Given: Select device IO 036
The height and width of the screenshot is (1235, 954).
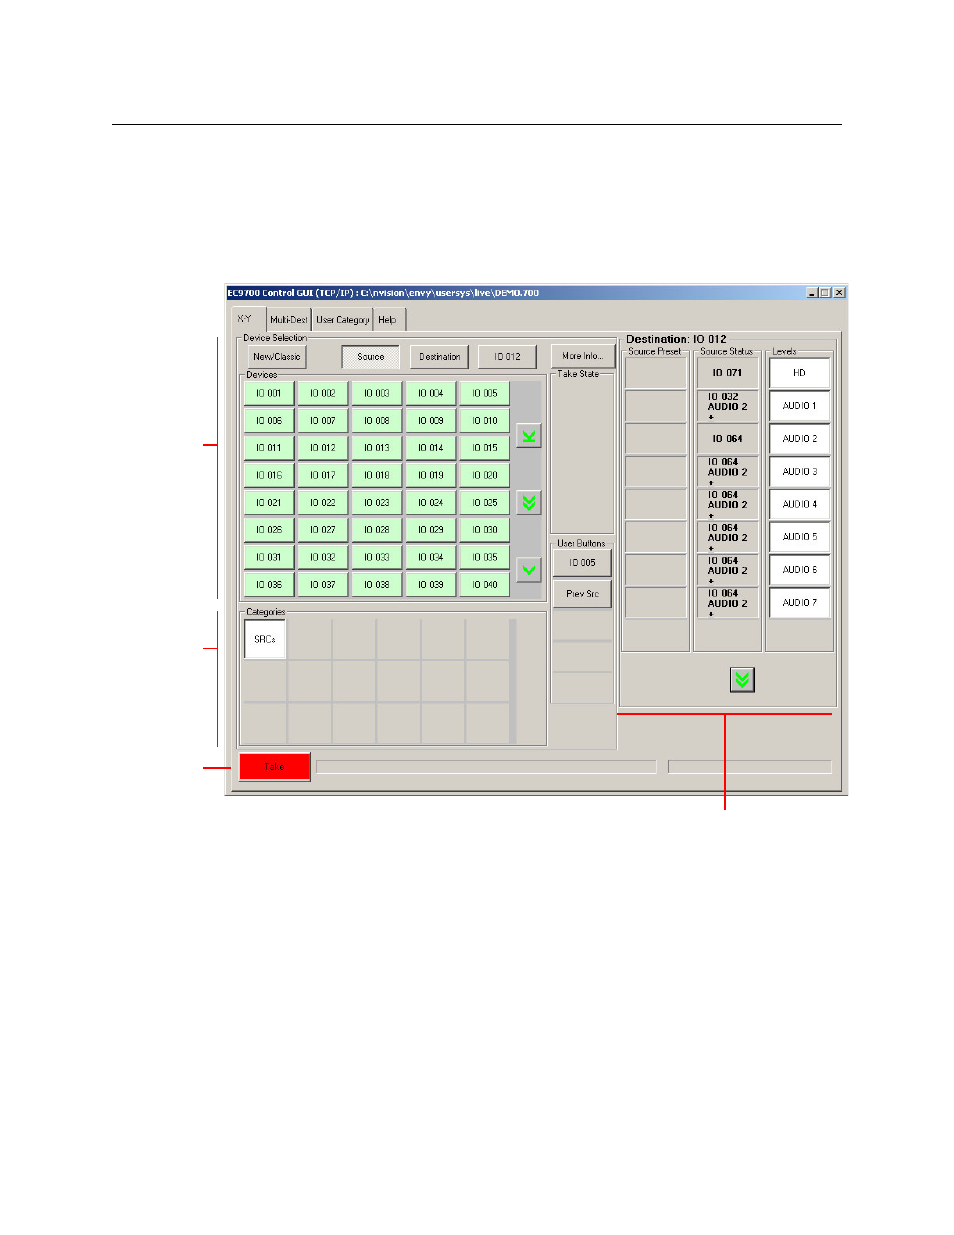Looking at the screenshot, I should tap(268, 585).
